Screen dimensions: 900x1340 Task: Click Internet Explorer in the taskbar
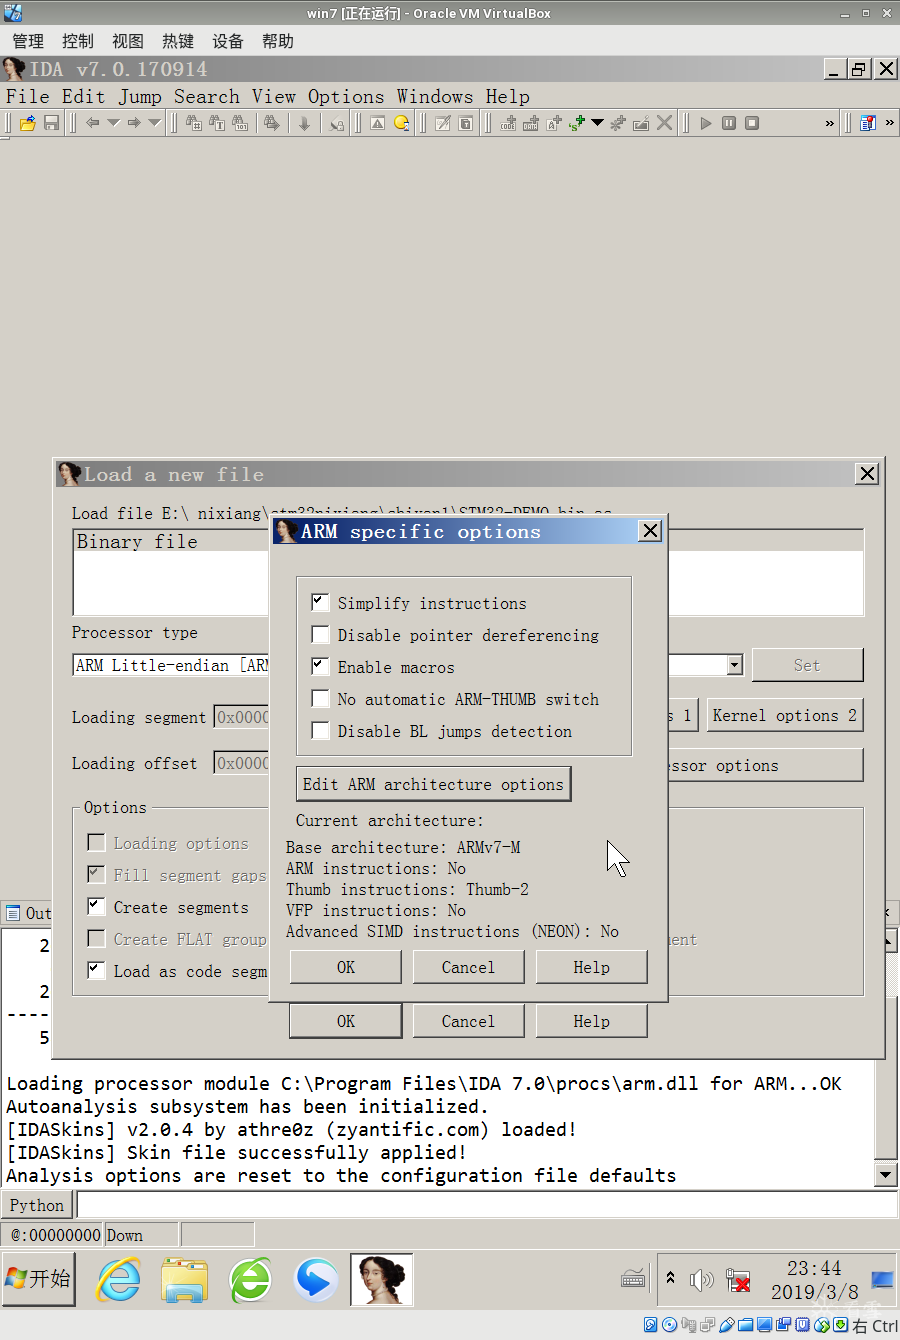[x=119, y=1280]
